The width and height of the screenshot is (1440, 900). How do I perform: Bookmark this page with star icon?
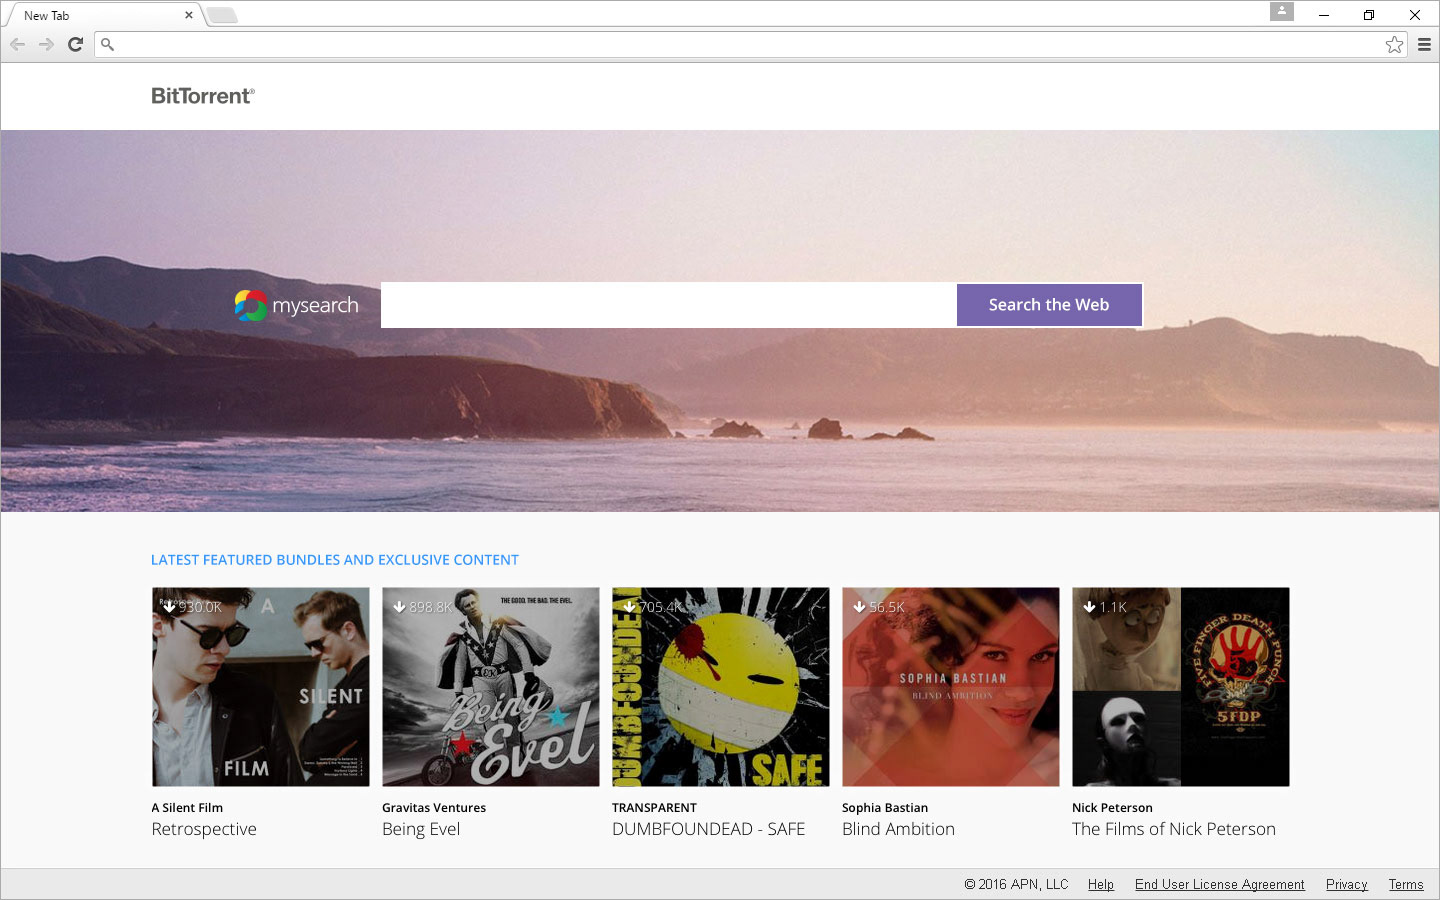[1394, 44]
